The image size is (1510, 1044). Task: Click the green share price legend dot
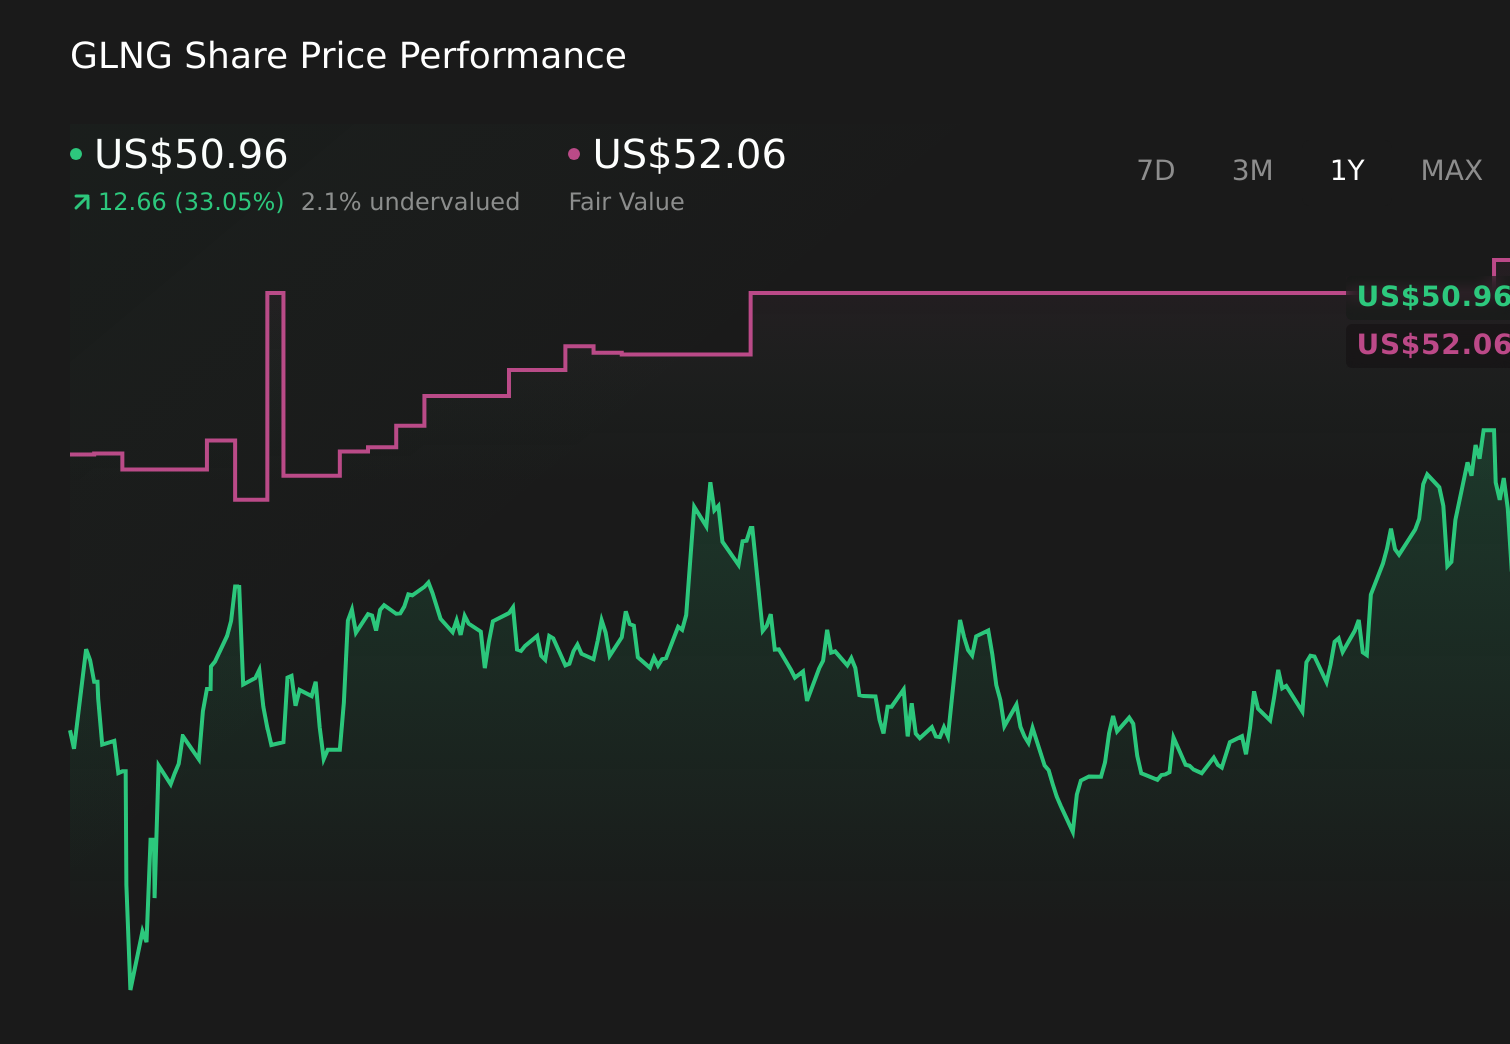77,152
